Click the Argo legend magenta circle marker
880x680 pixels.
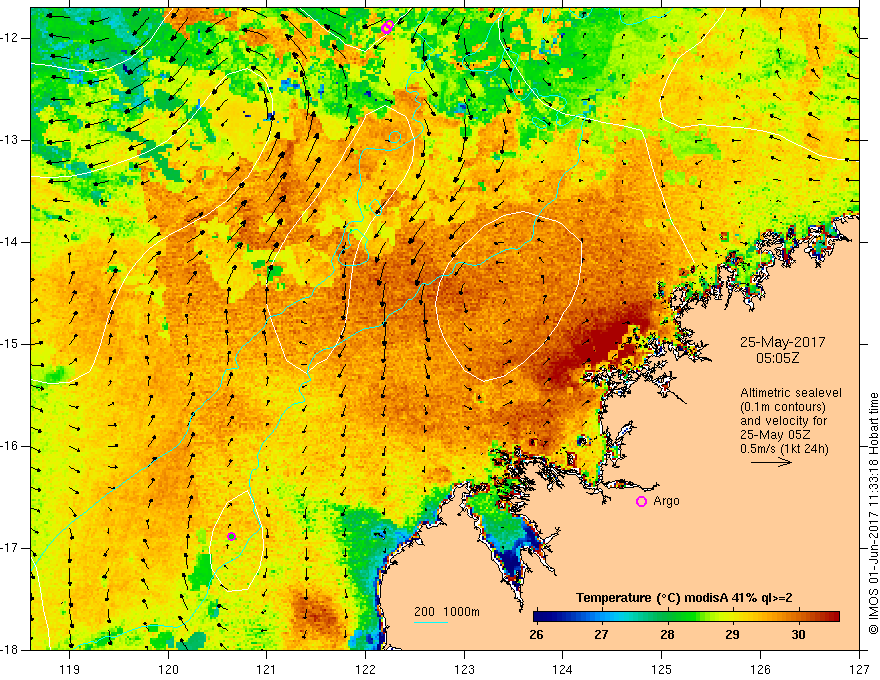[x=641, y=501]
